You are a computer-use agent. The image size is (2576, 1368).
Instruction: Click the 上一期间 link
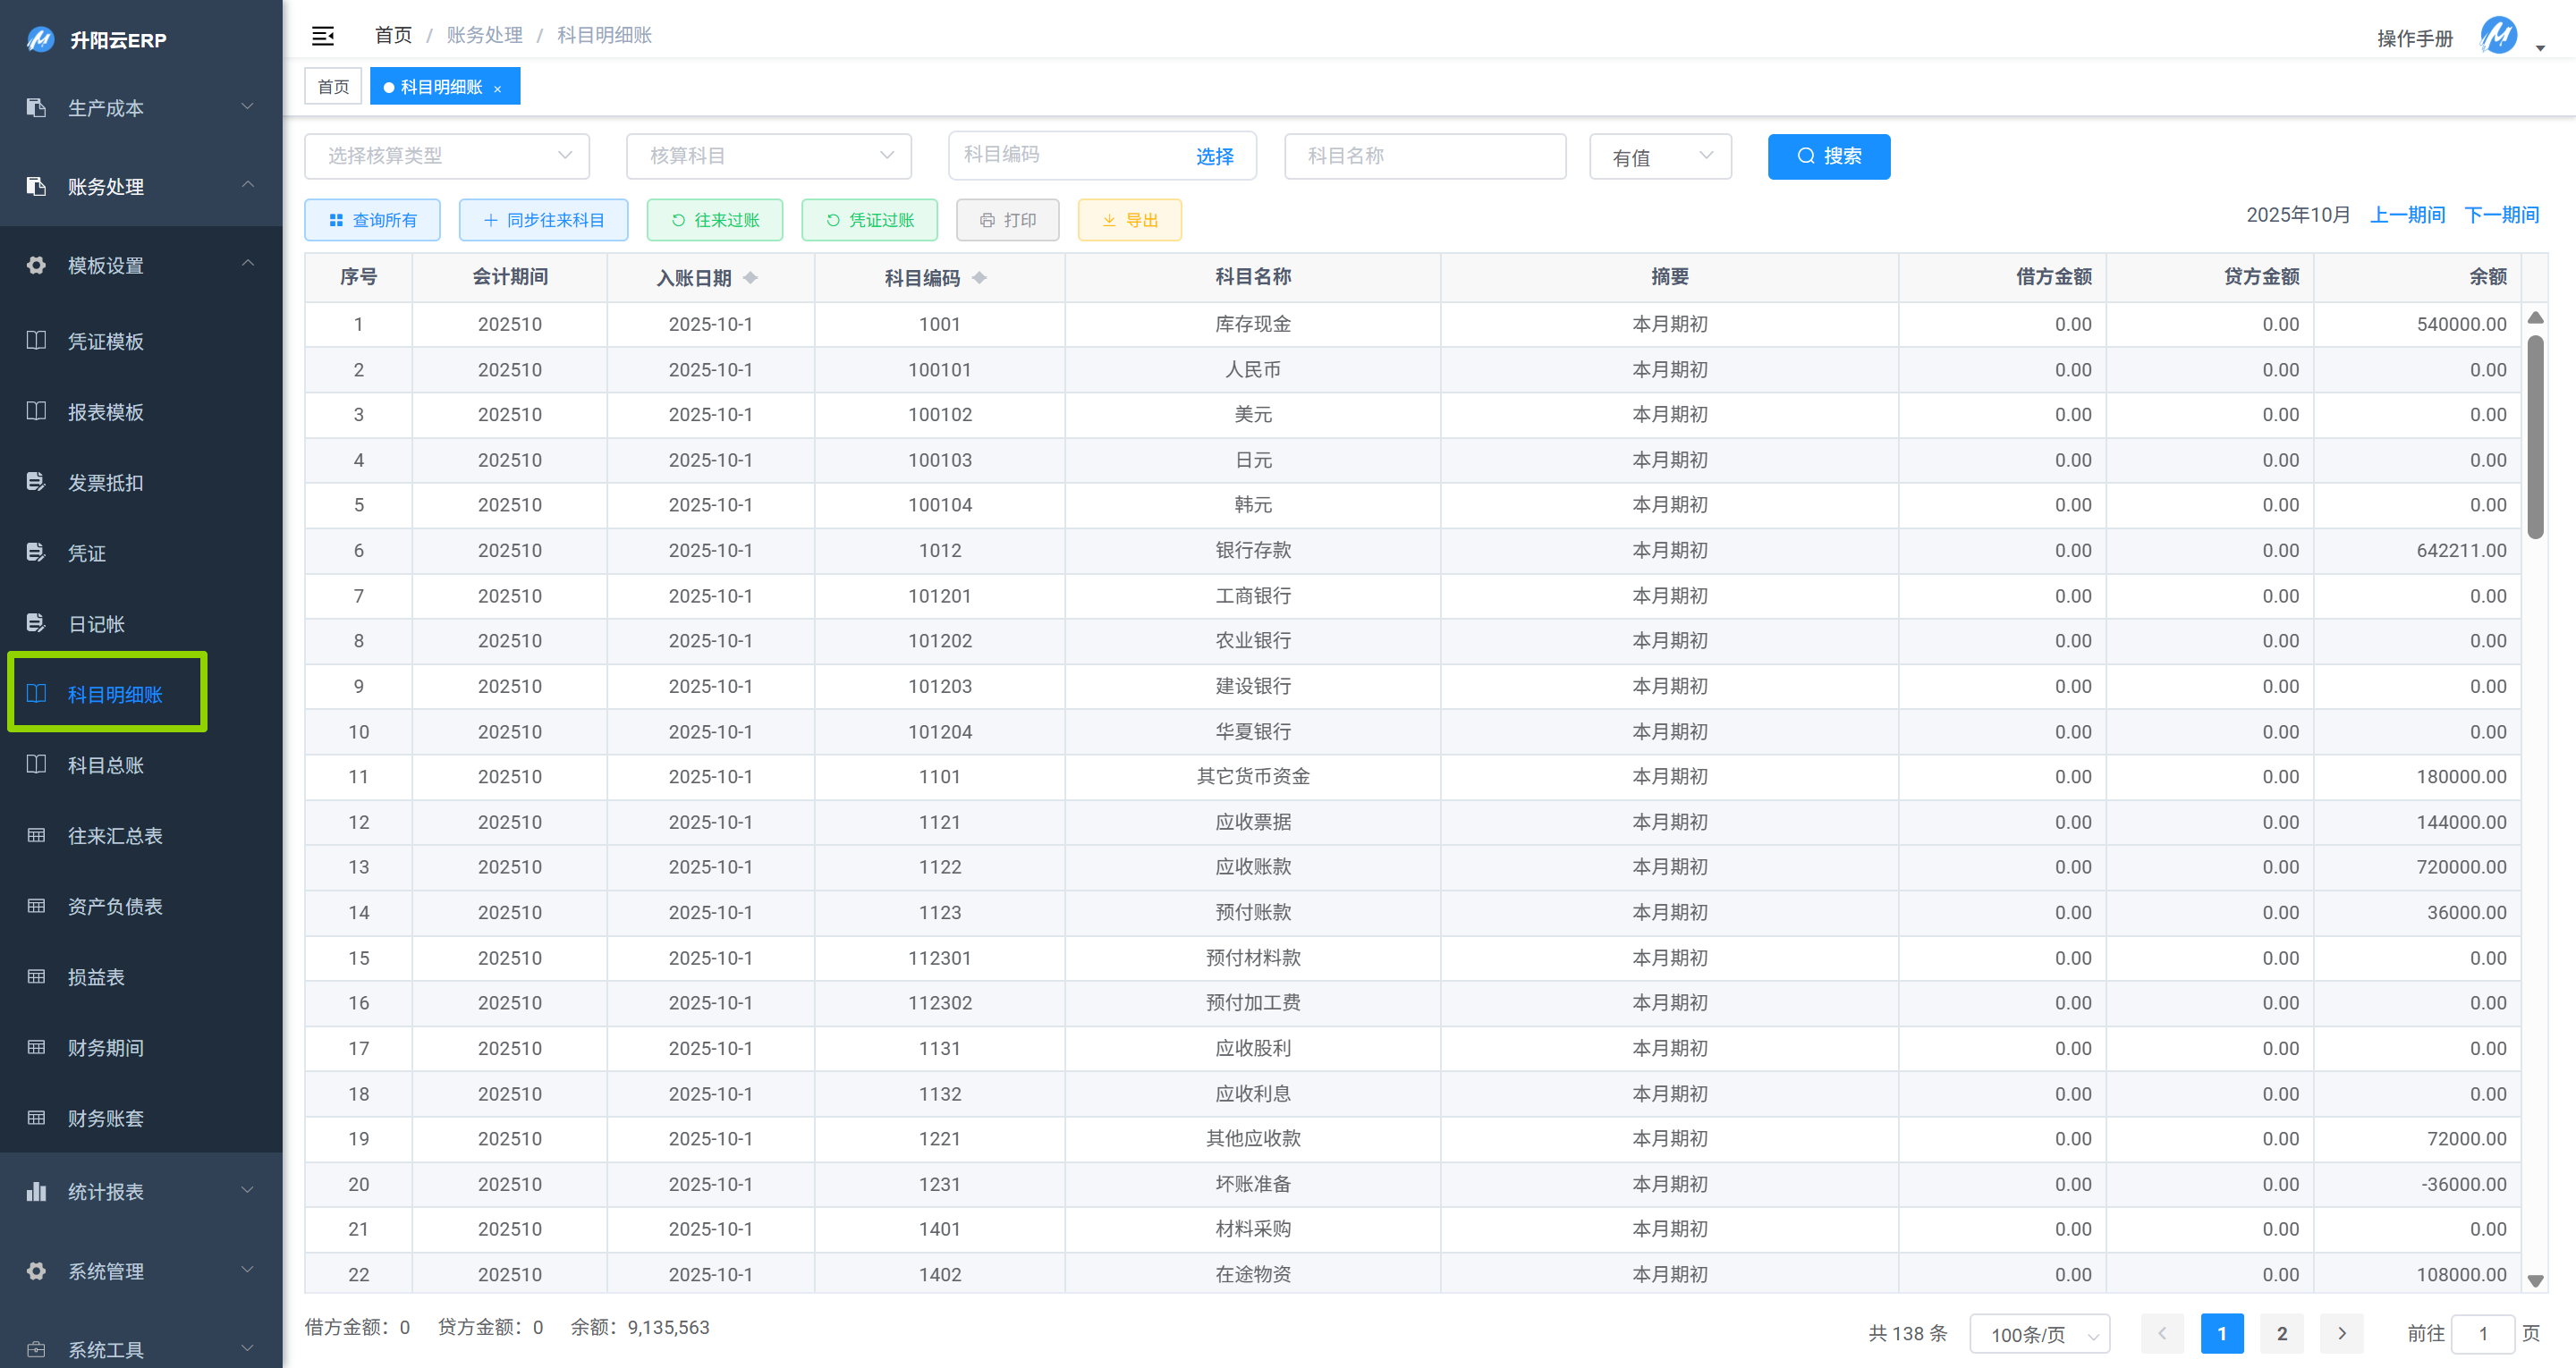(2407, 215)
